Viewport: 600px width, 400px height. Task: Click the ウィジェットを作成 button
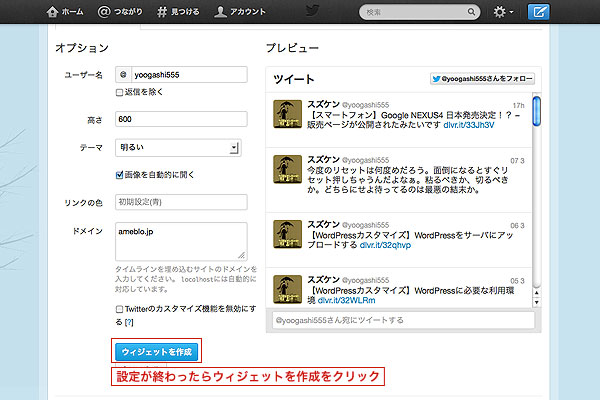click(x=157, y=352)
